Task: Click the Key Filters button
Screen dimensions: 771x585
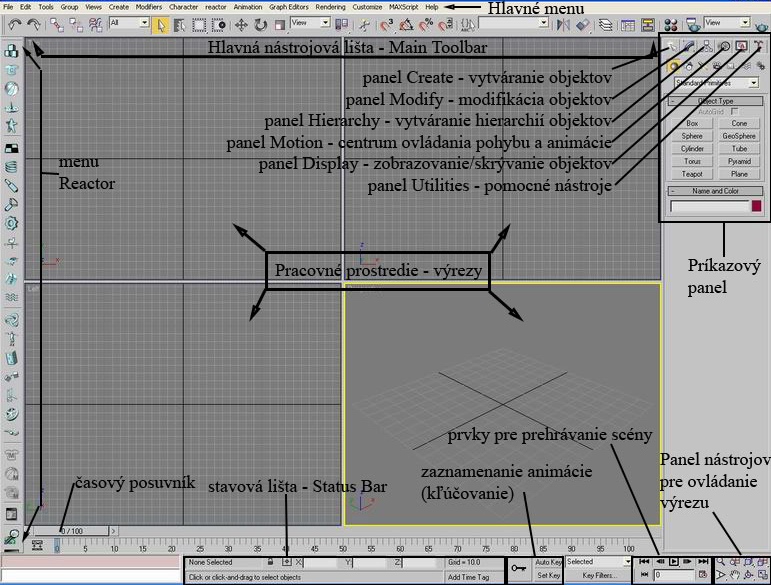Action: (x=598, y=575)
